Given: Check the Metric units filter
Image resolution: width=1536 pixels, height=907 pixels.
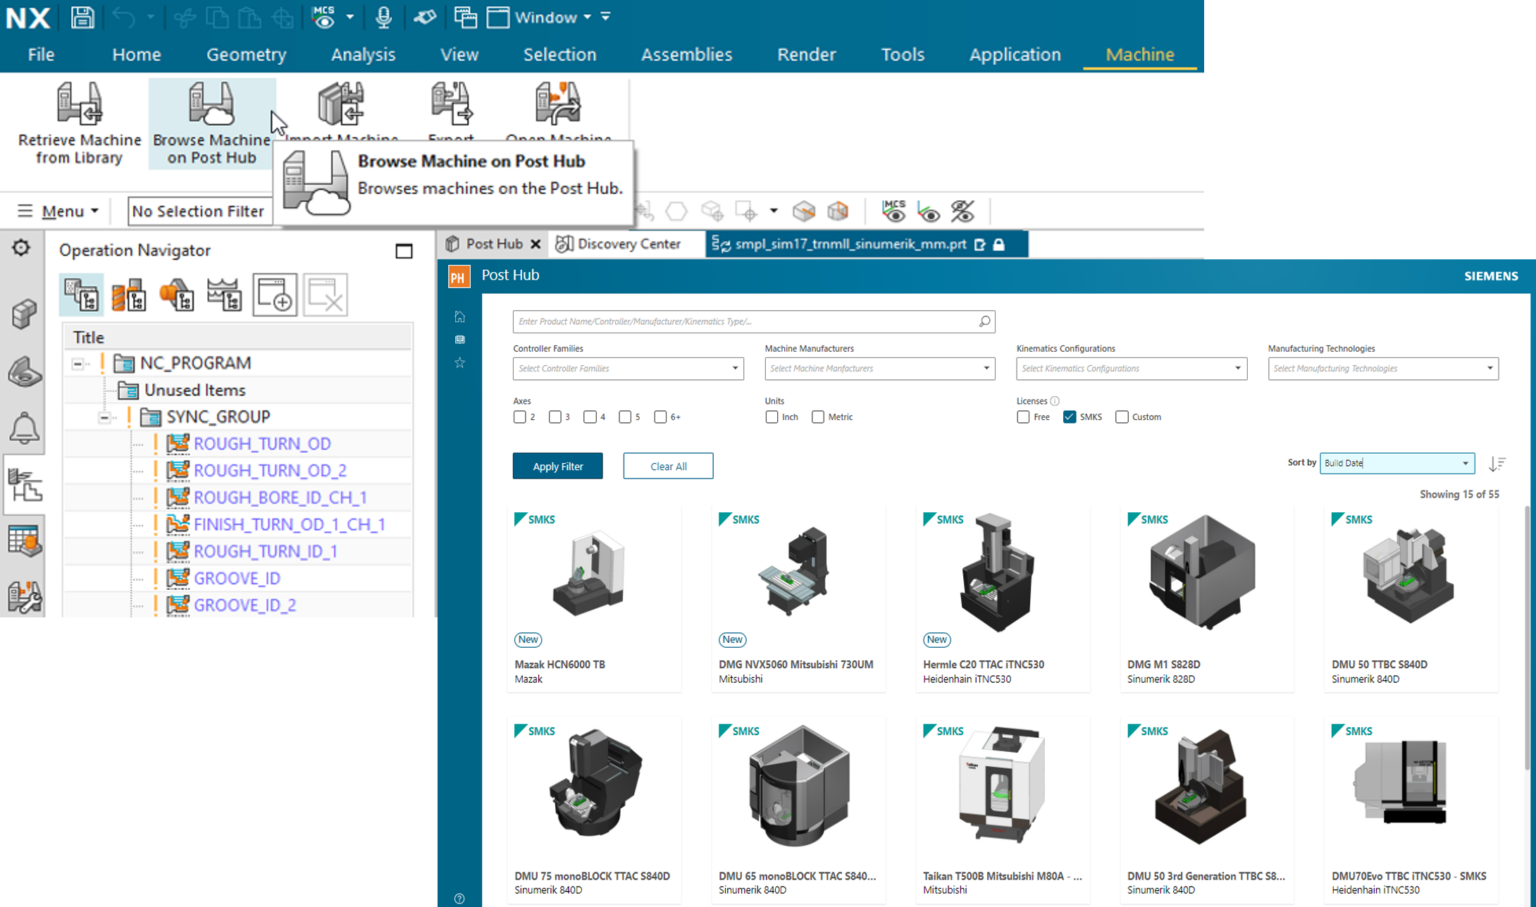Looking at the screenshot, I should click(817, 417).
